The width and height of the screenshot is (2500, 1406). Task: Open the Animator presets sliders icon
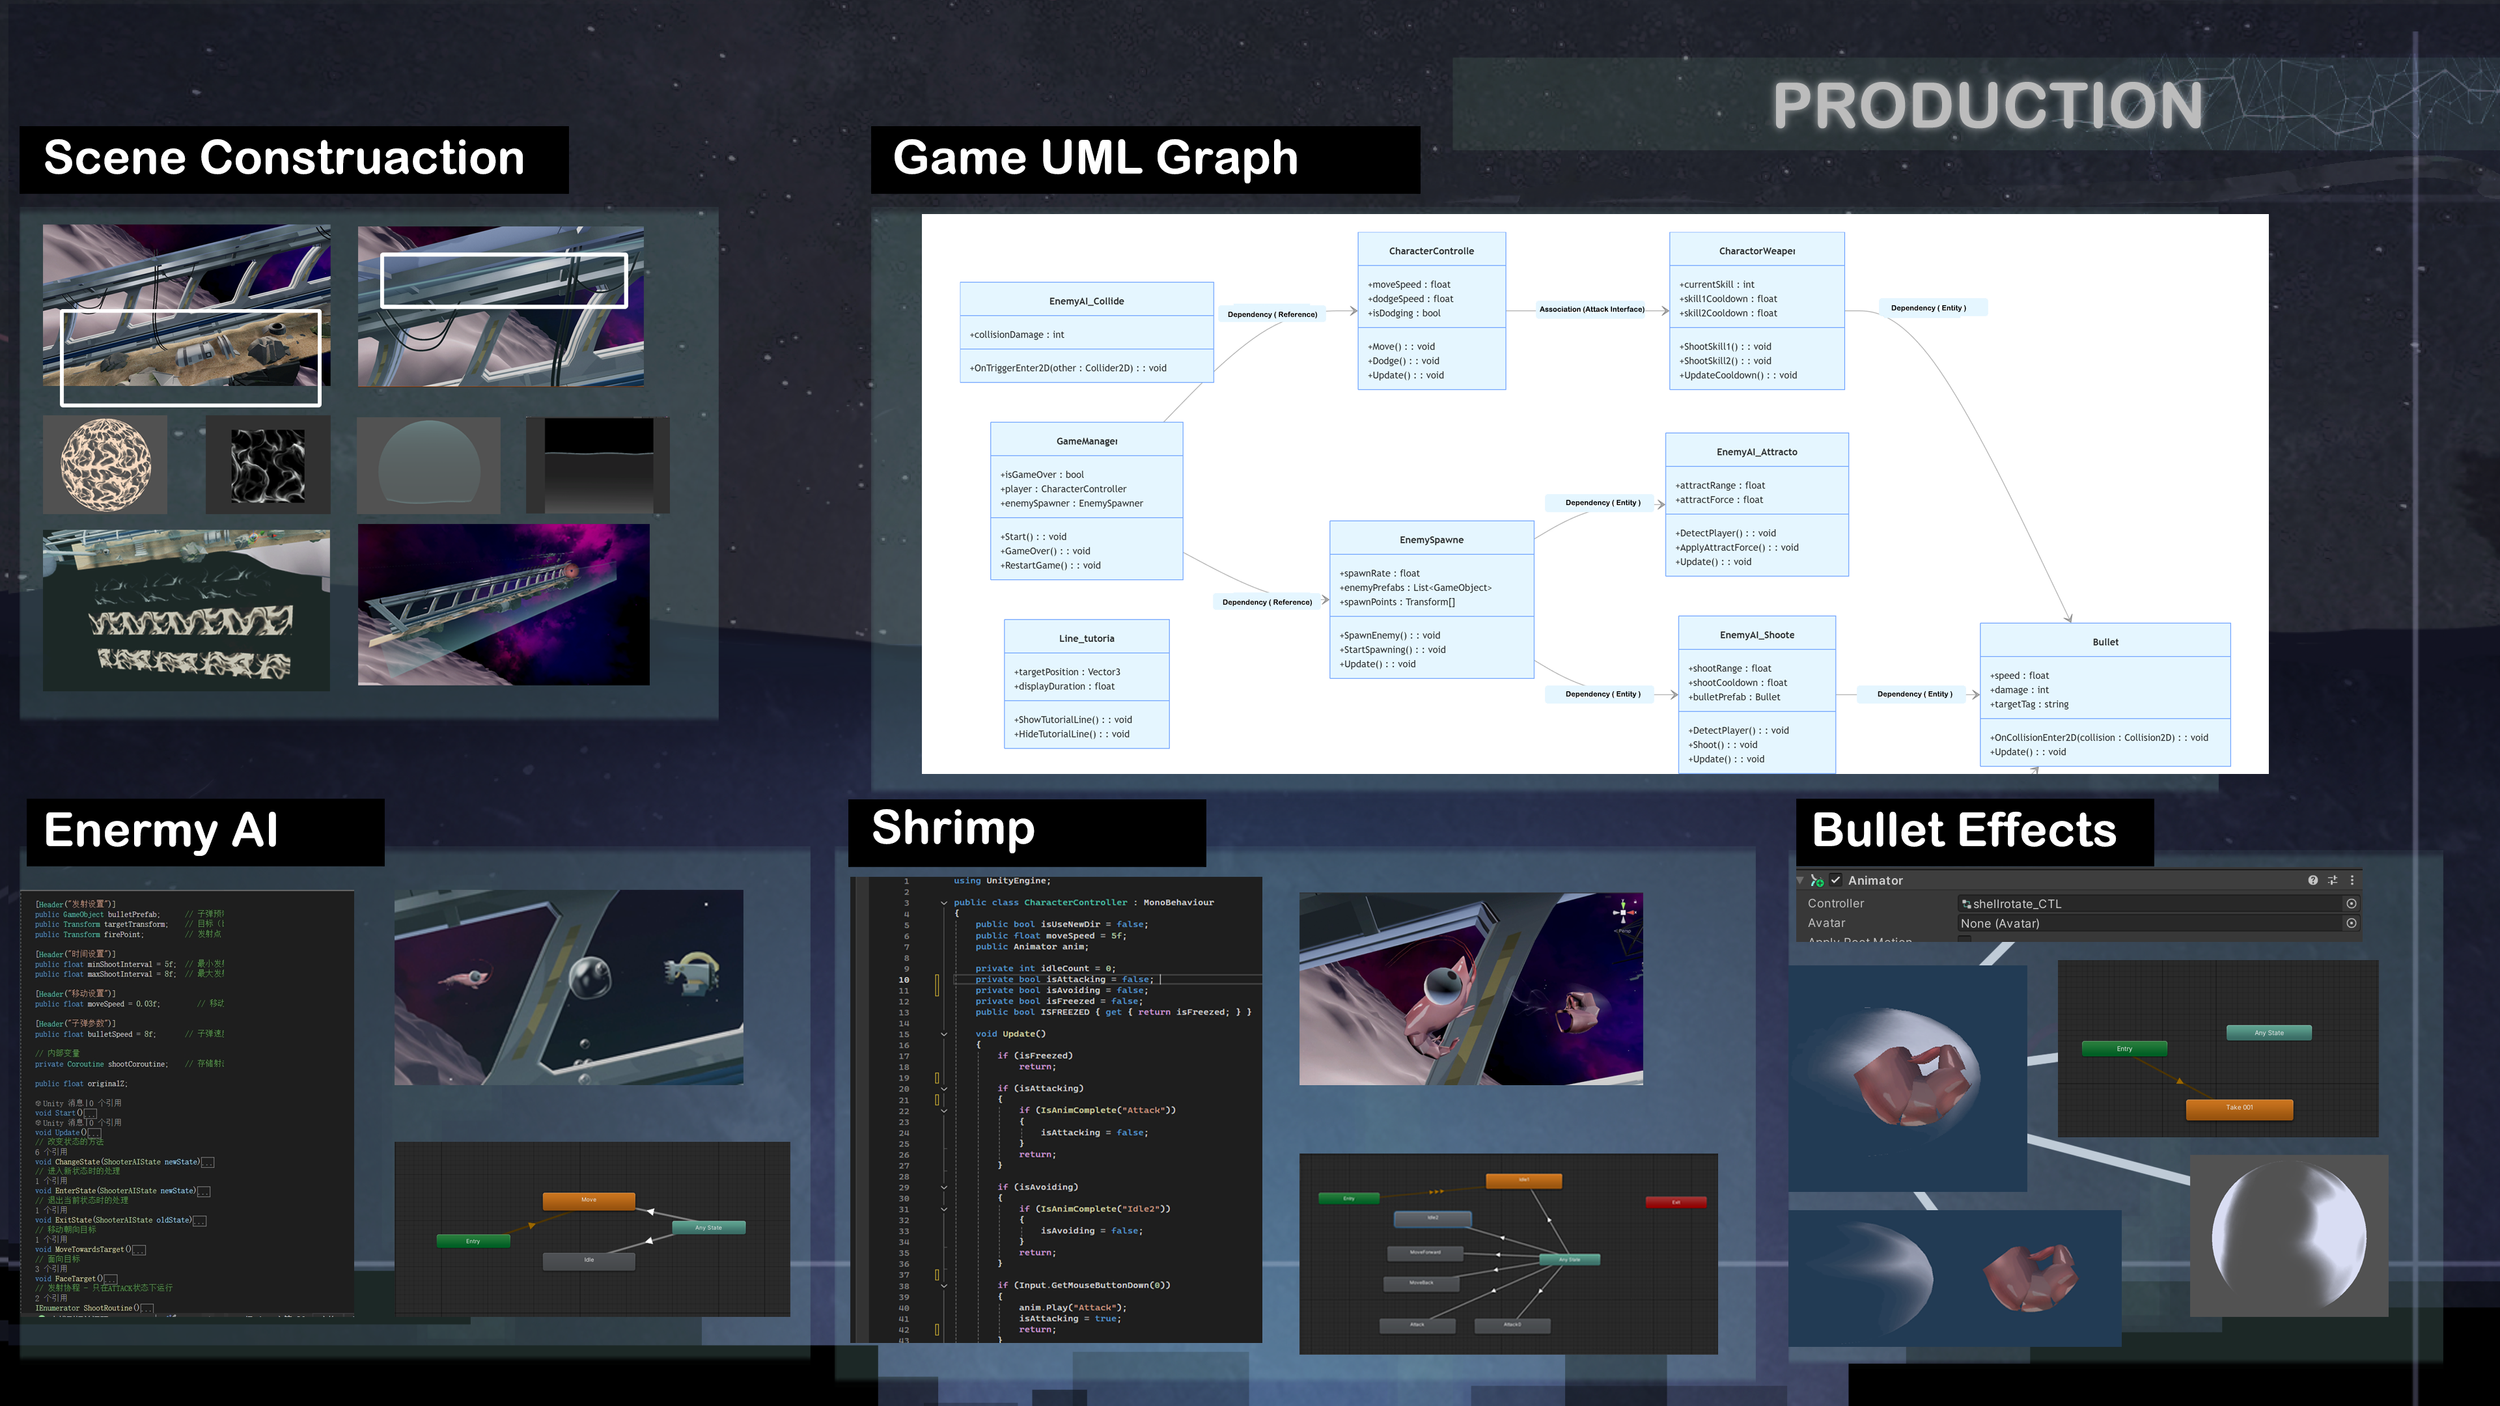point(2333,880)
